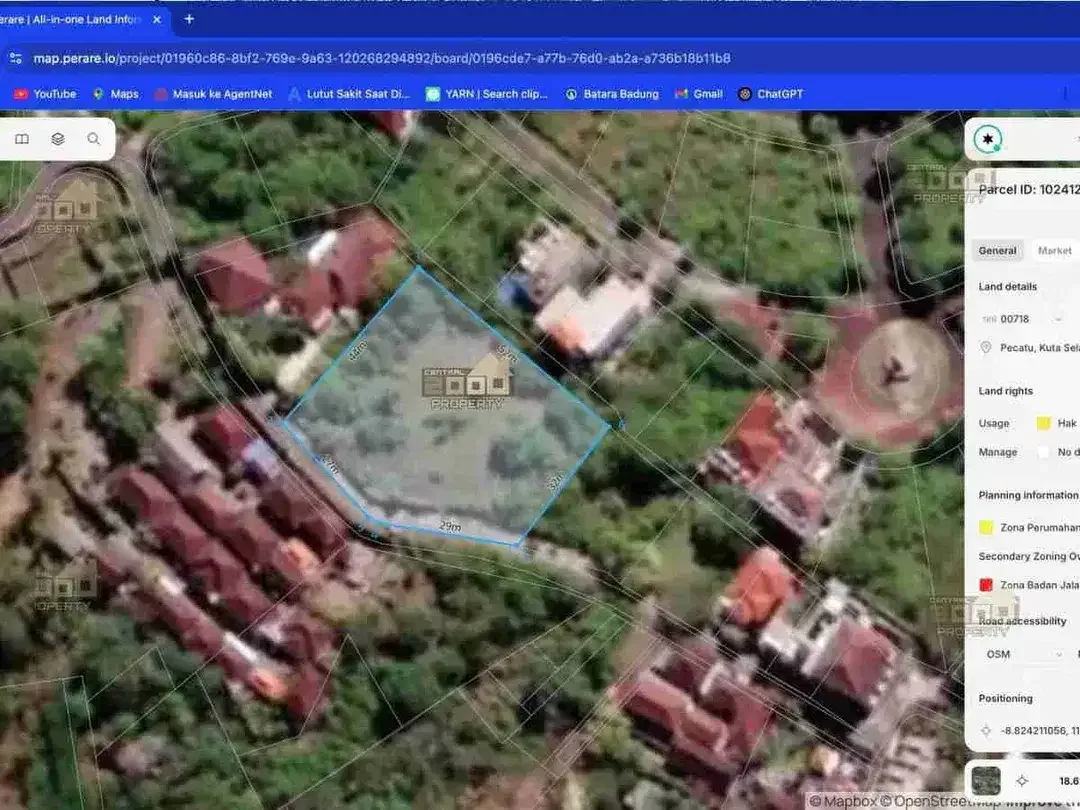Image resolution: width=1080 pixels, height=810 pixels.
Task: Open the Lutut Sakit Saat Di bookmark
Action: (349, 94)
